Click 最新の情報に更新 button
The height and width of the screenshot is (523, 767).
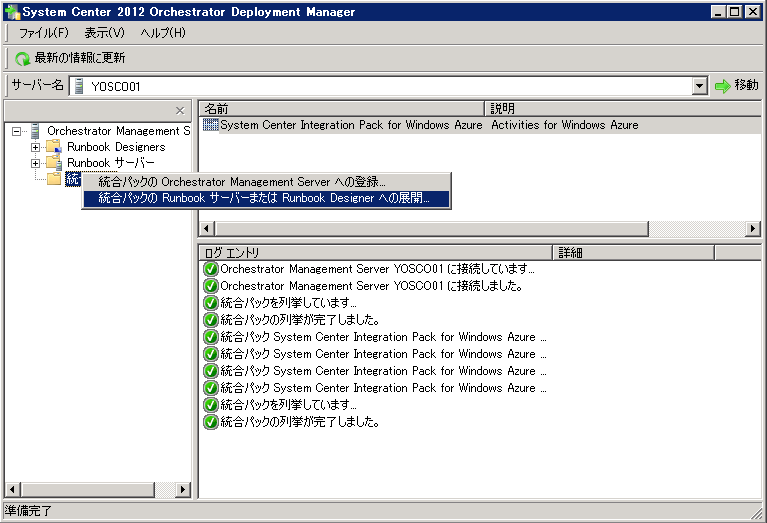pyautogui.click(x=70, y=58)
